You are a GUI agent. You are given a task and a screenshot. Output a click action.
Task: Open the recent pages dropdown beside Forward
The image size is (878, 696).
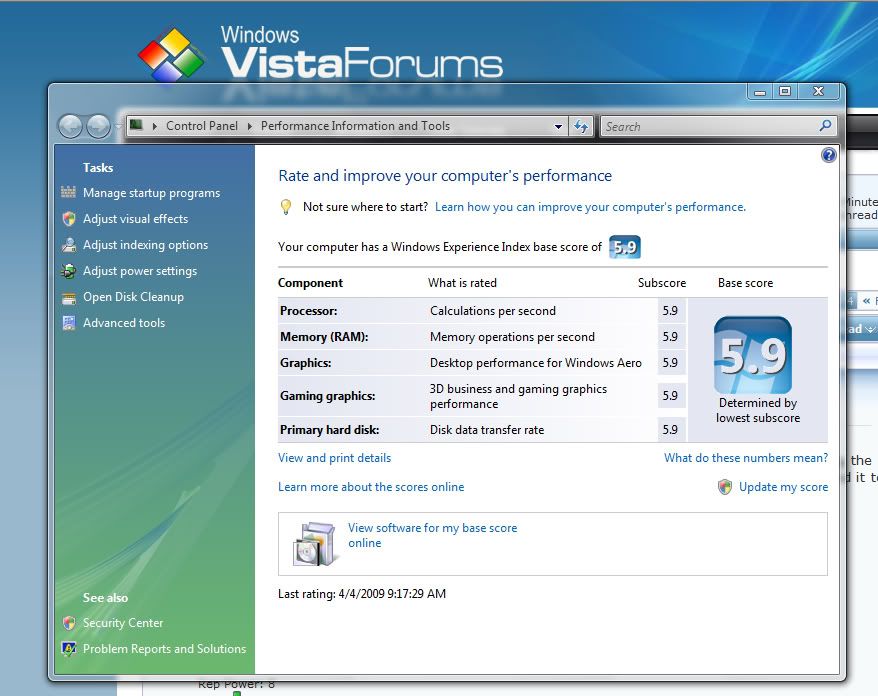118,127
